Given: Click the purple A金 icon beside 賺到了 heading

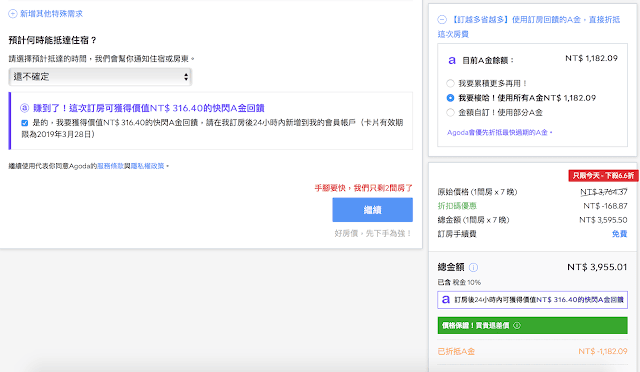Looking at the screenshot, I should click(x=25, y=108).
